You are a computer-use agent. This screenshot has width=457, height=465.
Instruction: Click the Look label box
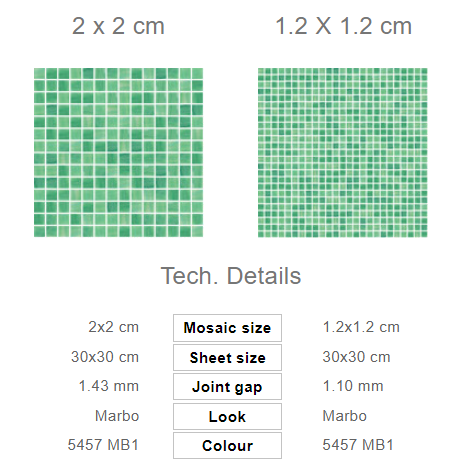pyautogui.click(x=227, y=416)
